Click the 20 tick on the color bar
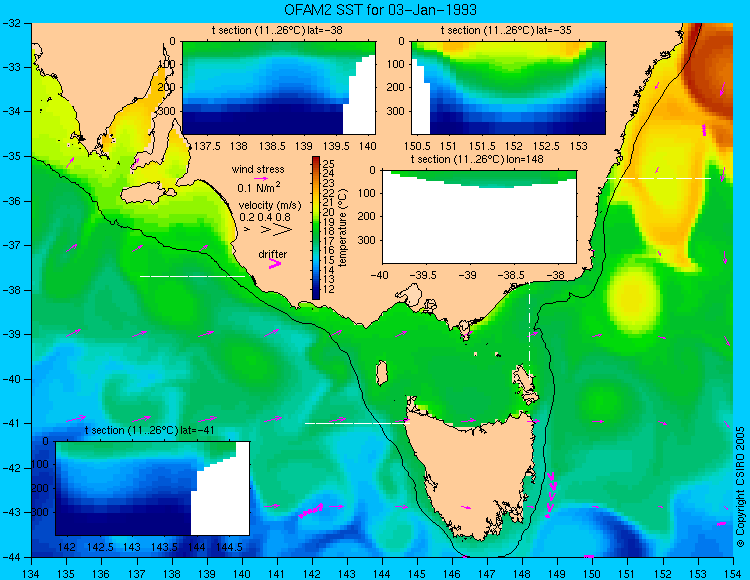Viewport: 750px width, 580px height. click(x=329, y=212)
